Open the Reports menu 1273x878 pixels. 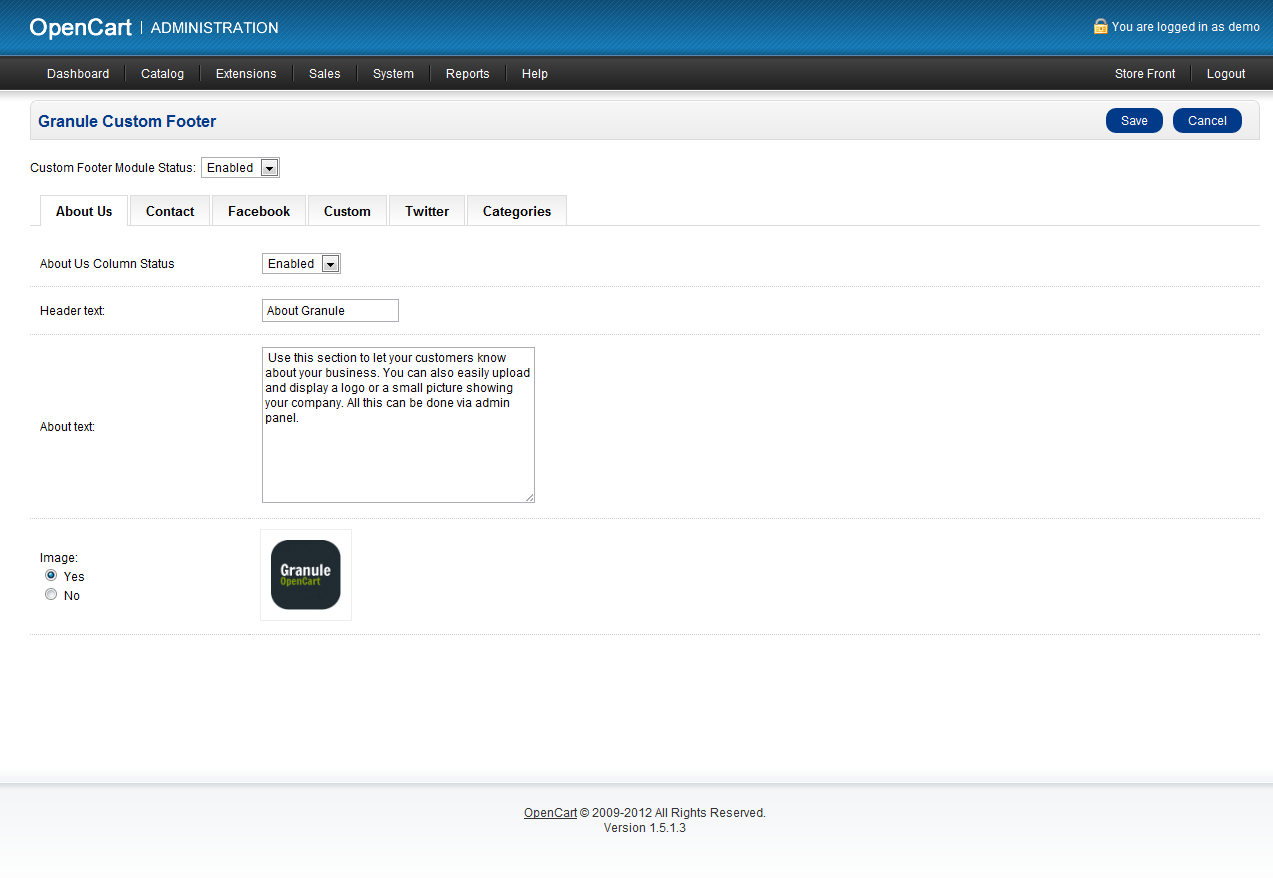pyautogui.click(x=468, y=74)
